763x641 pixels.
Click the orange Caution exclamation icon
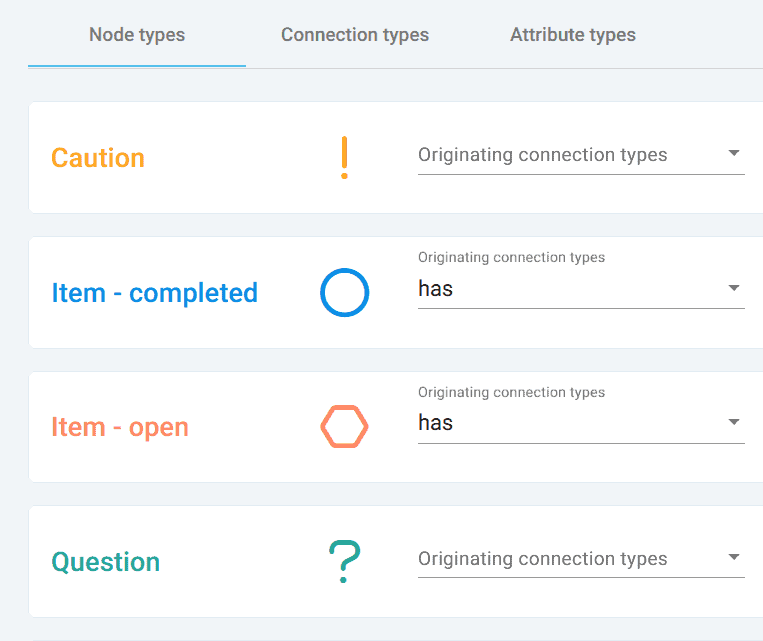pyautogui.click(x=344, y=158)
